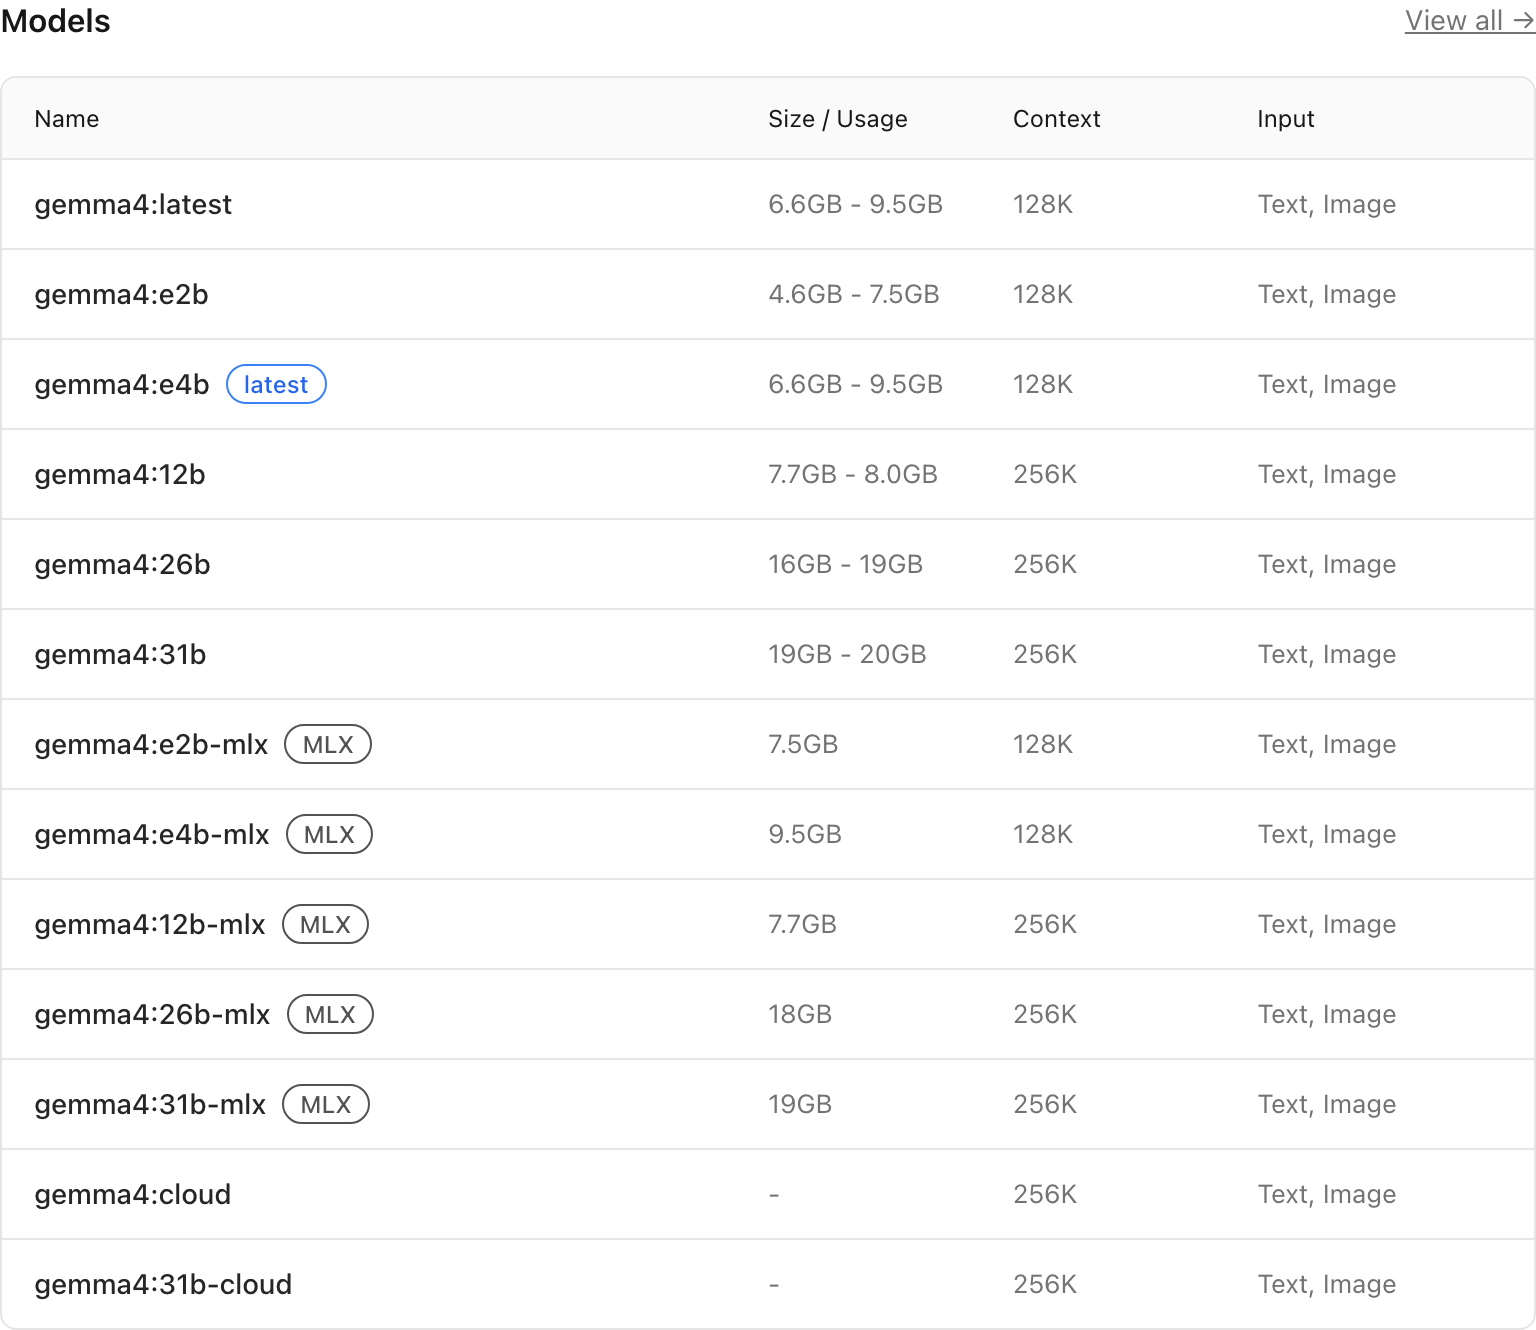The image size is (1536, 1330).
Task: Open the gemma4:e2b model
Action: (x=121, y=294)
